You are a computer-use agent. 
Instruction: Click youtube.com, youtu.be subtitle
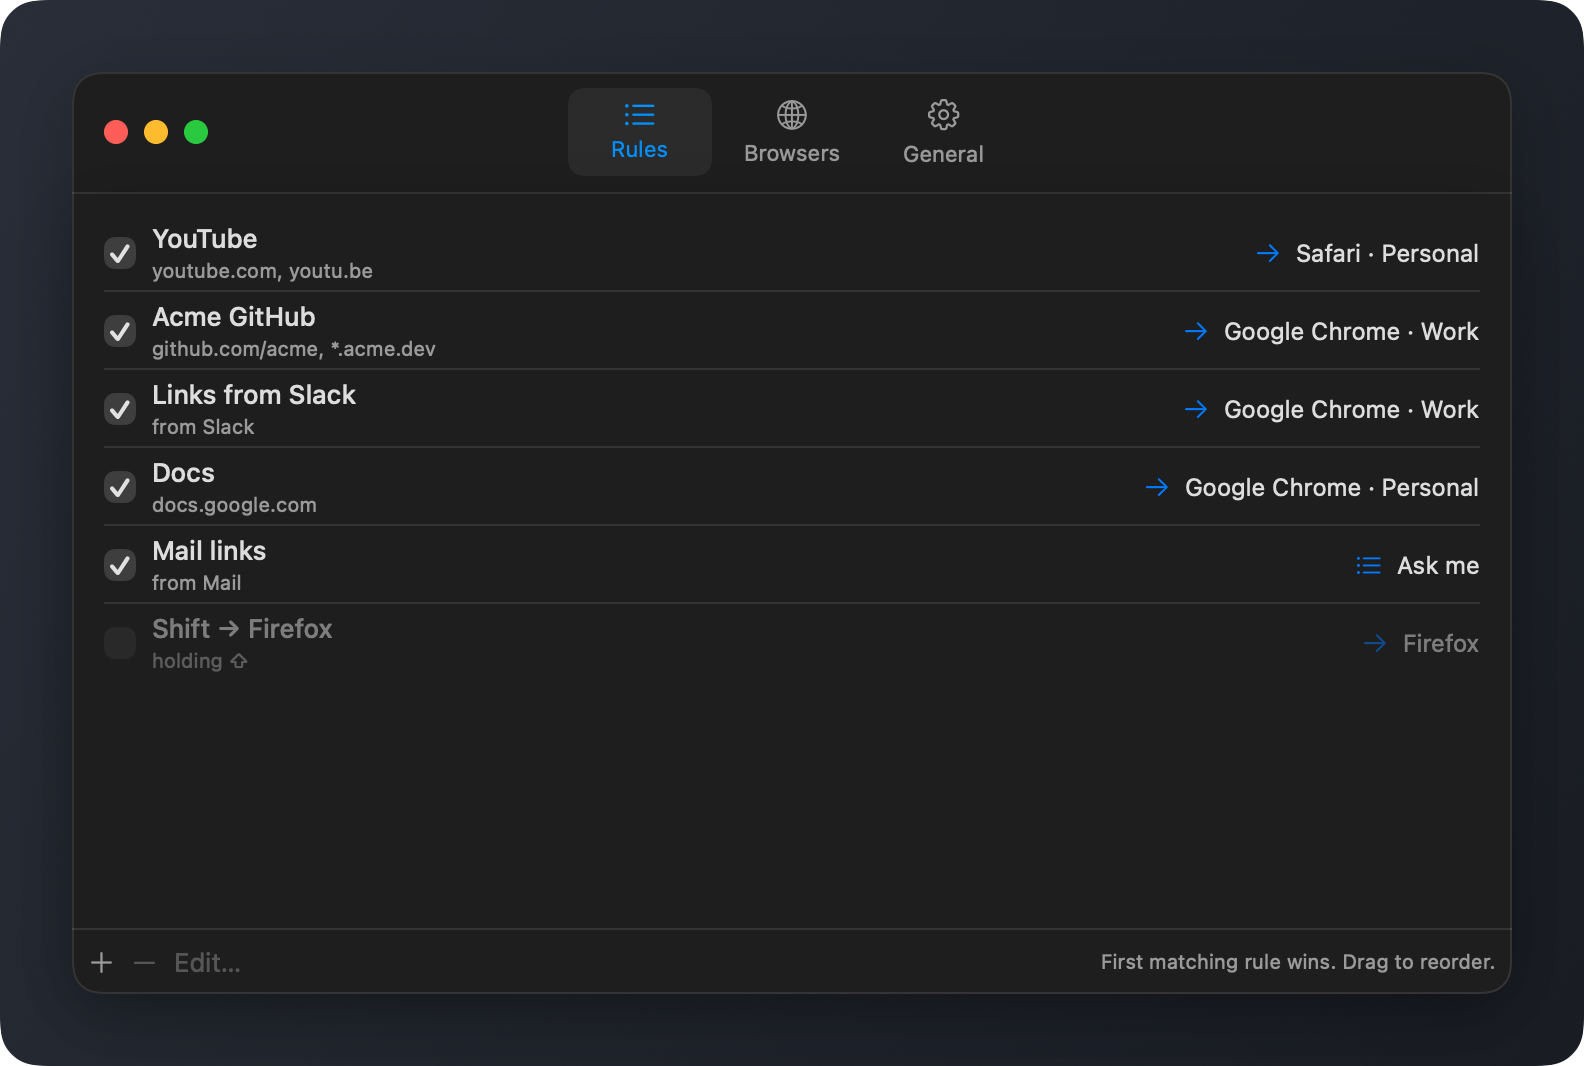262,271
